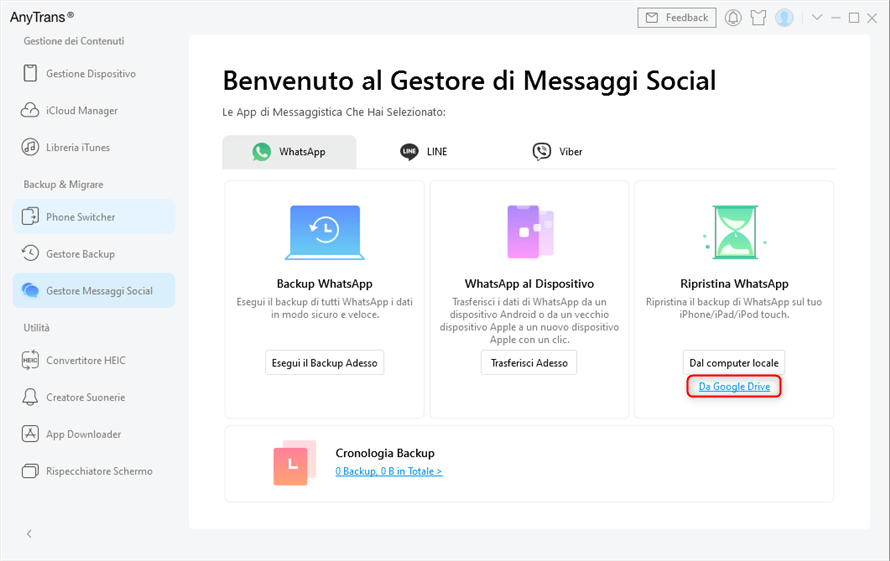This screenshot has height=561, width=890.
Task: Click the Benvenuto al Gestore di Messaggi Social heading
Action: pos(469,81)
